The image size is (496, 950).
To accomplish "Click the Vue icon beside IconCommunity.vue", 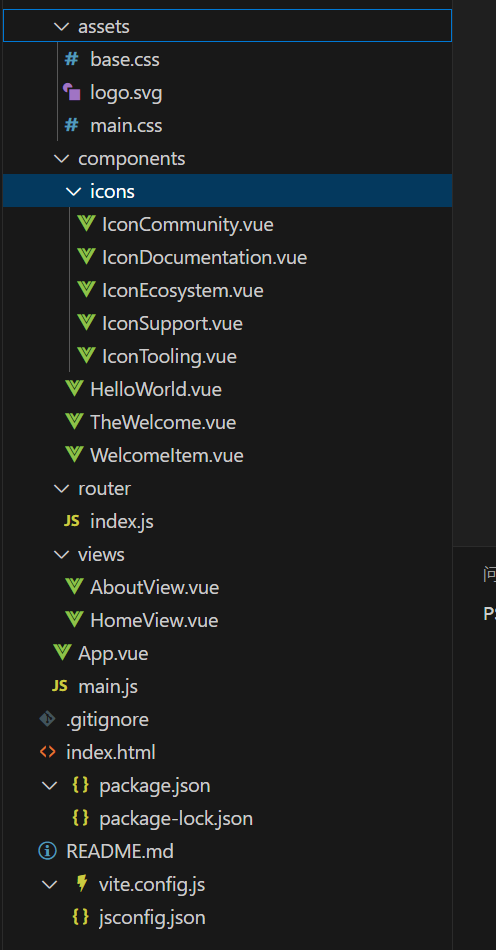I will [86, 224].
